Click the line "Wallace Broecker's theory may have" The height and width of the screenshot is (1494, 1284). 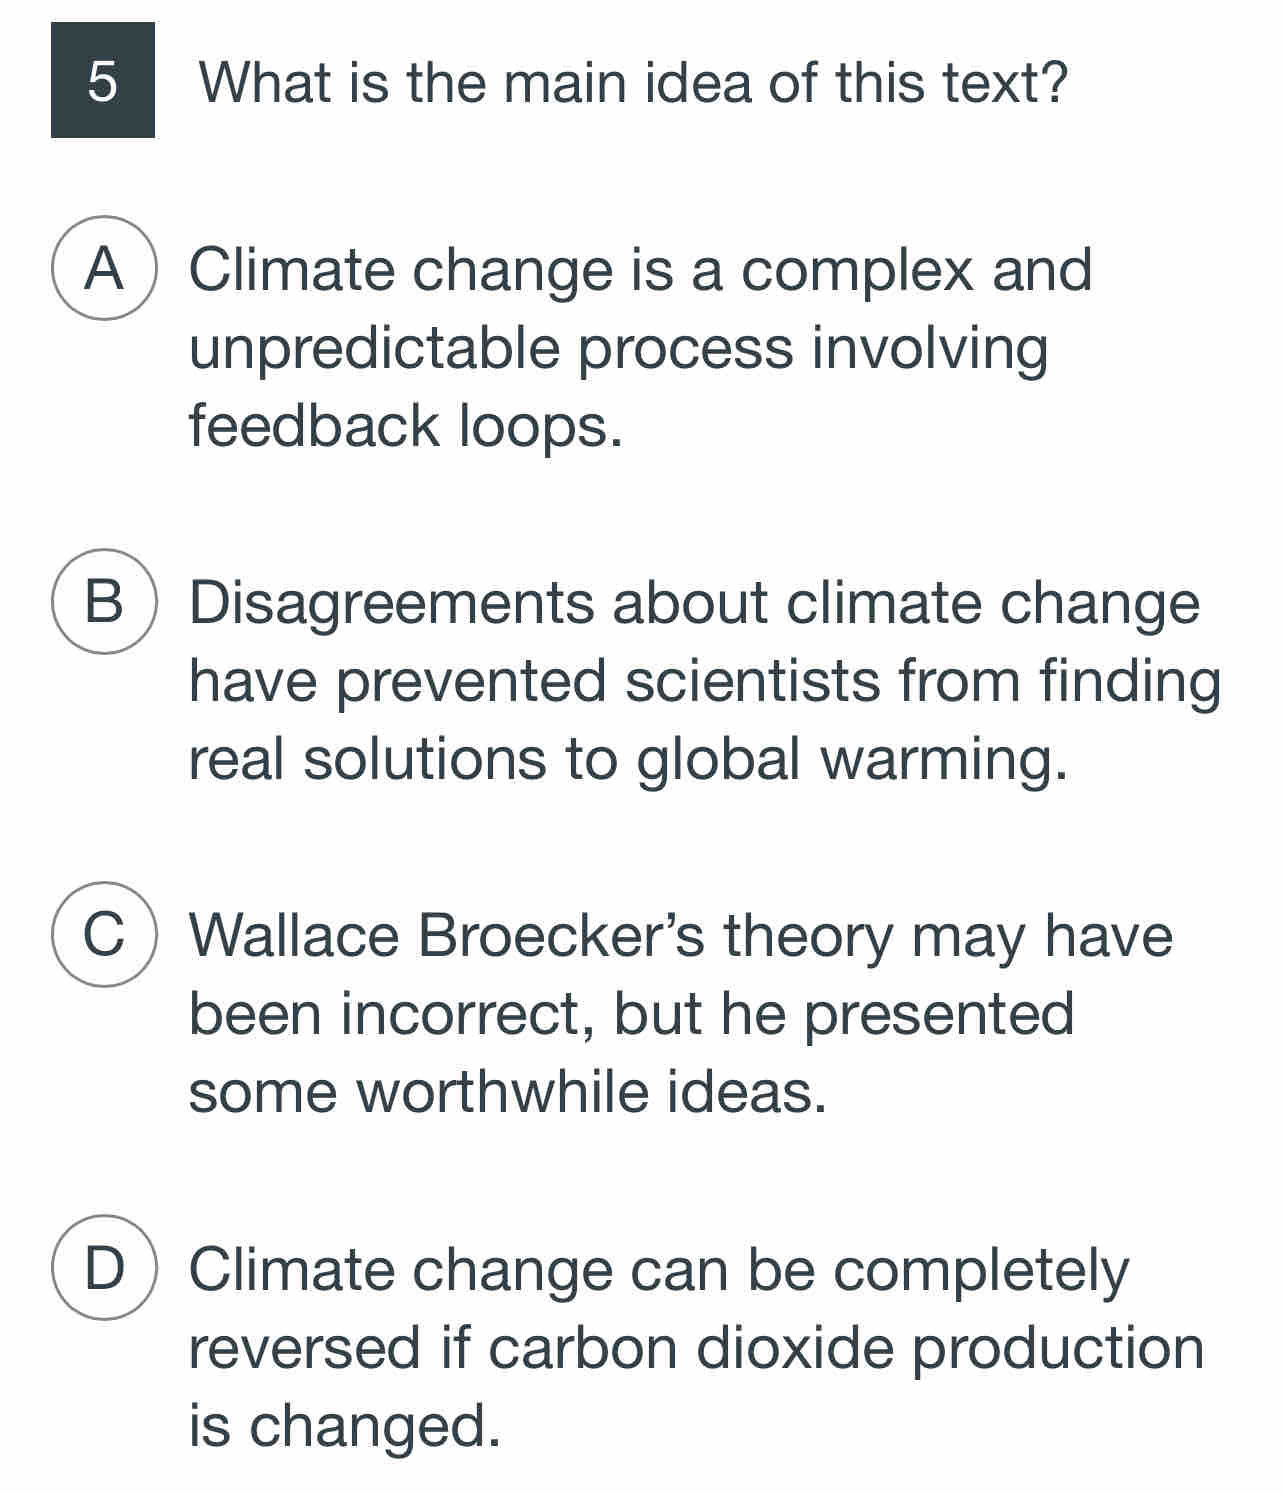[x=681, y=936]
